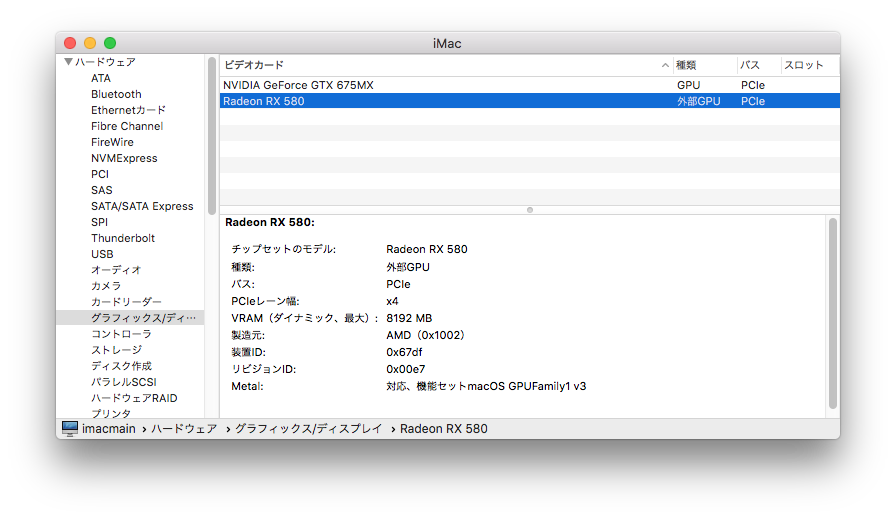Image resolution: width=896 pixels, height=519 pixels.
Task: Open the Ethernetカード section
Action: pyautogui.click(x=128, y=110)
